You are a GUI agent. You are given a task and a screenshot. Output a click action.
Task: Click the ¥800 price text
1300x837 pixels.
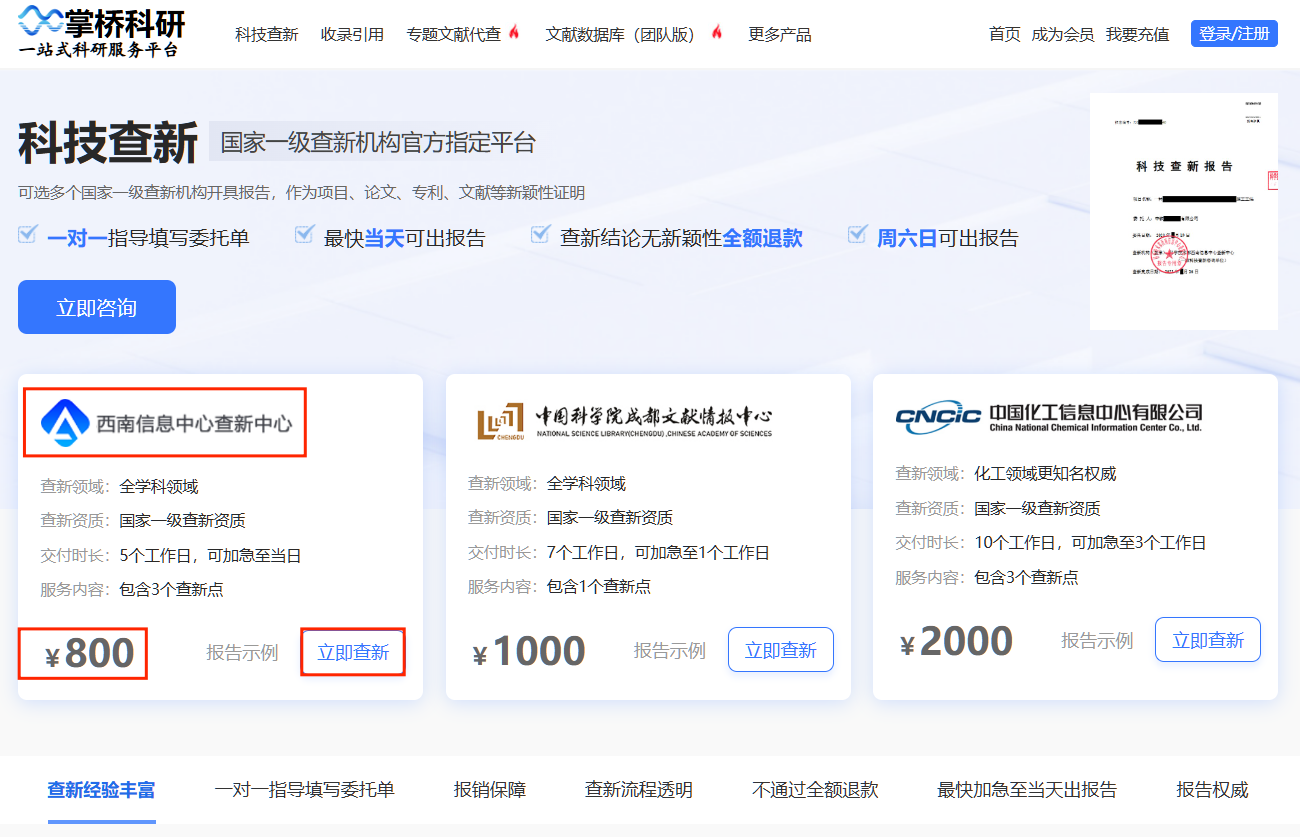(x=90, y=654)
